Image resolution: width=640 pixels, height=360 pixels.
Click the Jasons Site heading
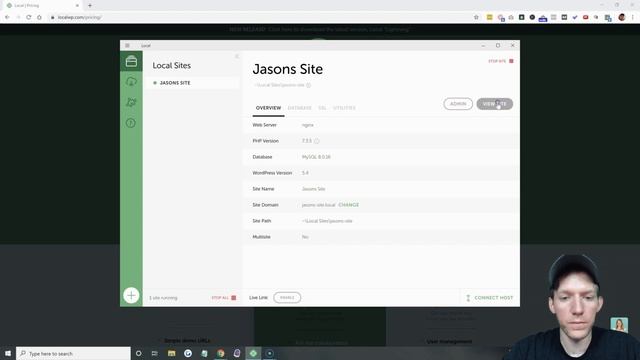(288, 69)
